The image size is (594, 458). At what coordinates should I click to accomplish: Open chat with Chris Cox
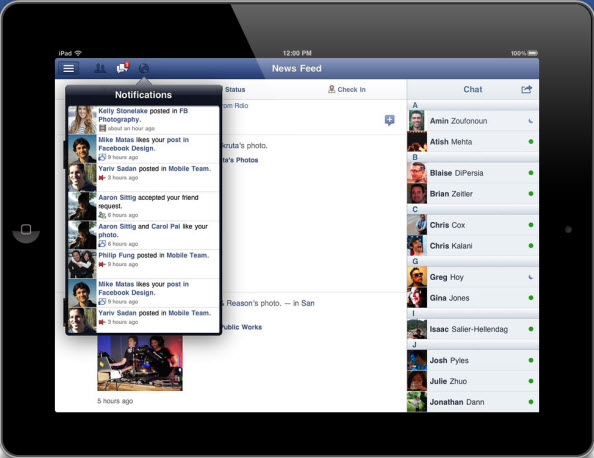[473, 225]
